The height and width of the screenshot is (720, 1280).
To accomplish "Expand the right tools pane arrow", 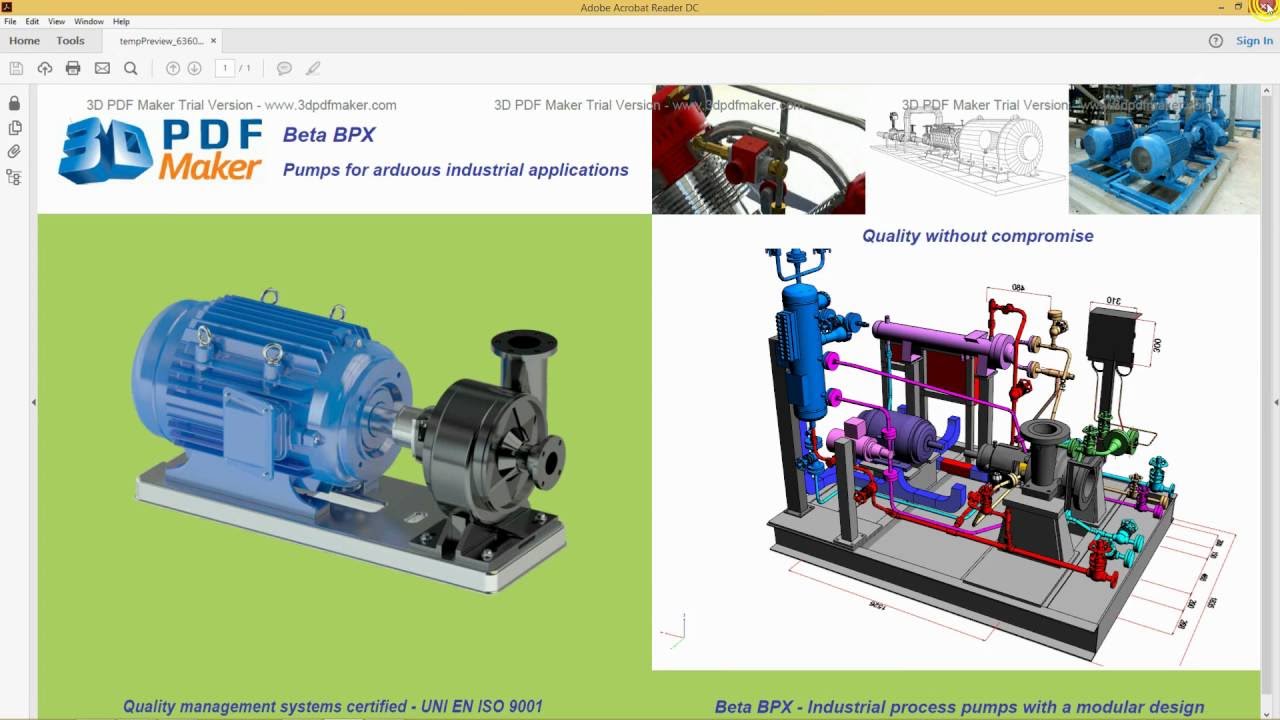I will (x=1275, y=402).
